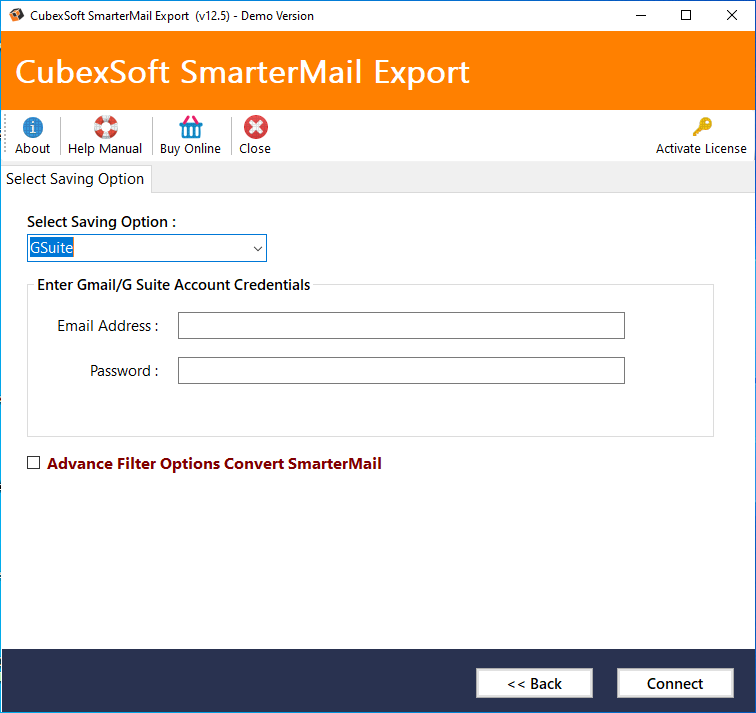Viewport: 756px width, 713px height.
Task: Click the CubexSoft app icon in title bar
Action: 16,15
